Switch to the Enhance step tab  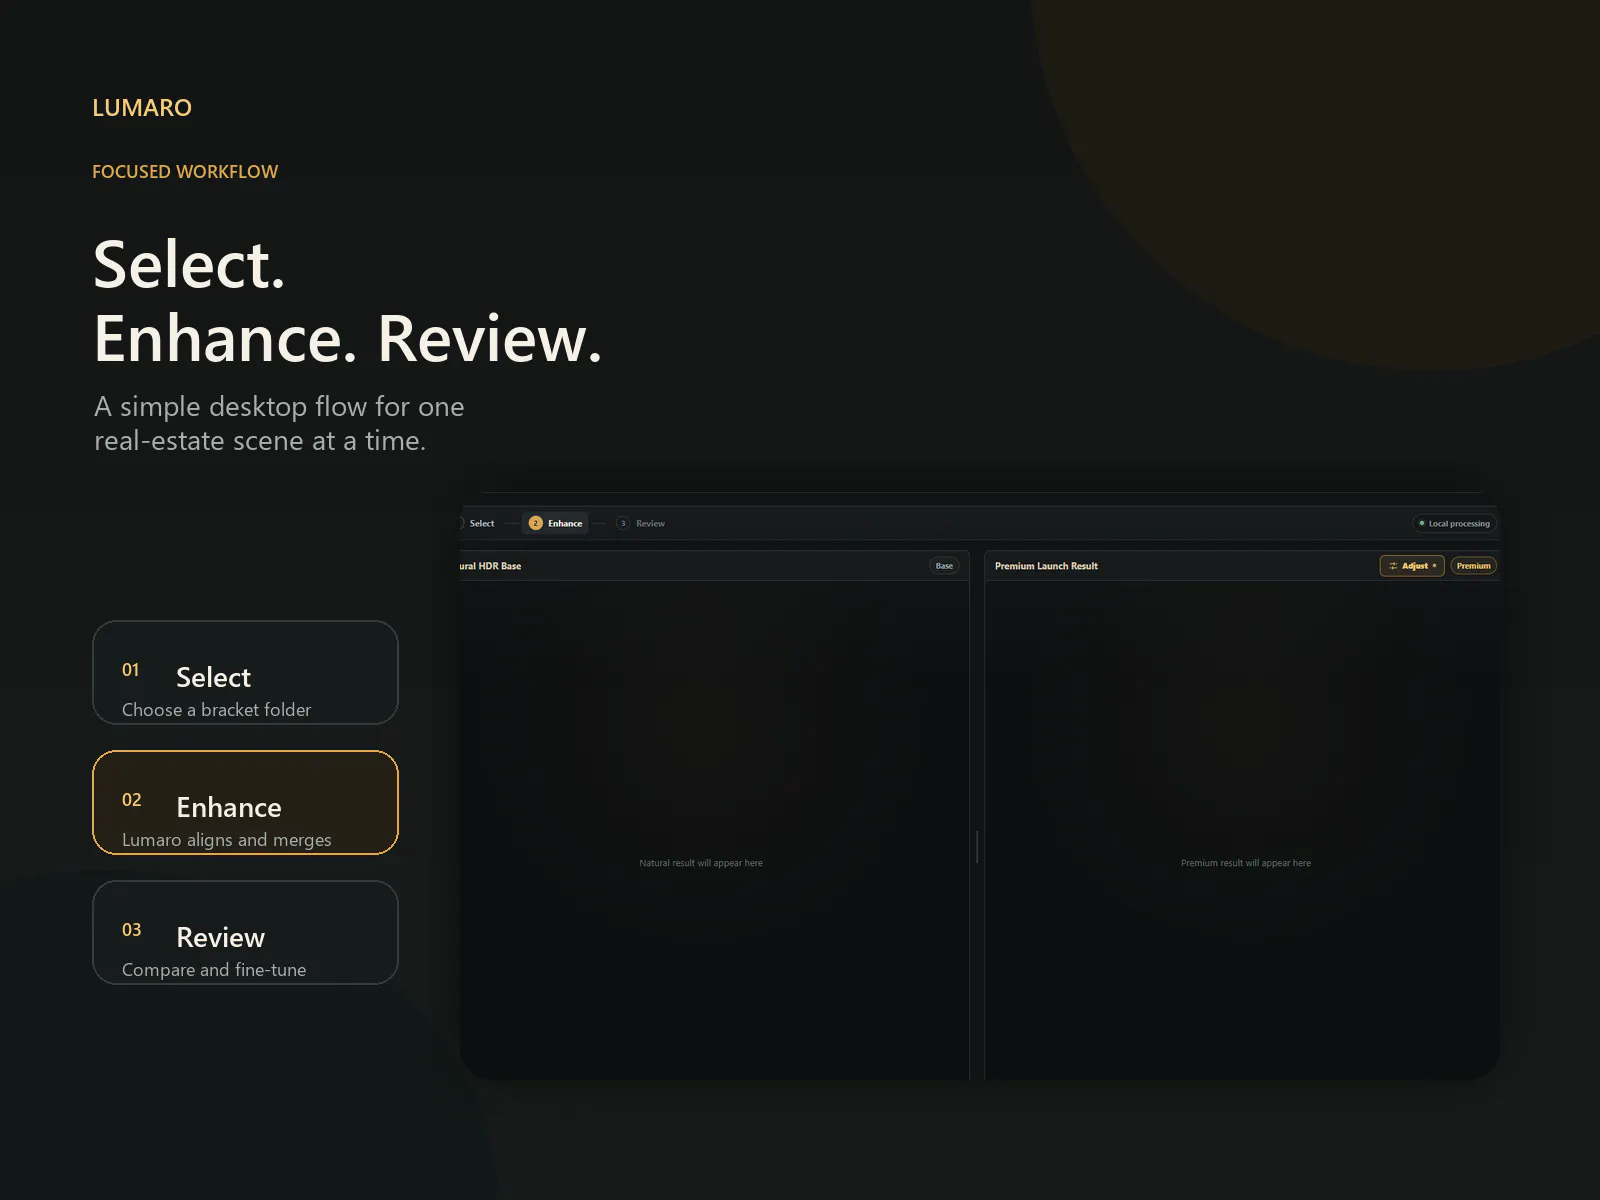tap(555, 523)
